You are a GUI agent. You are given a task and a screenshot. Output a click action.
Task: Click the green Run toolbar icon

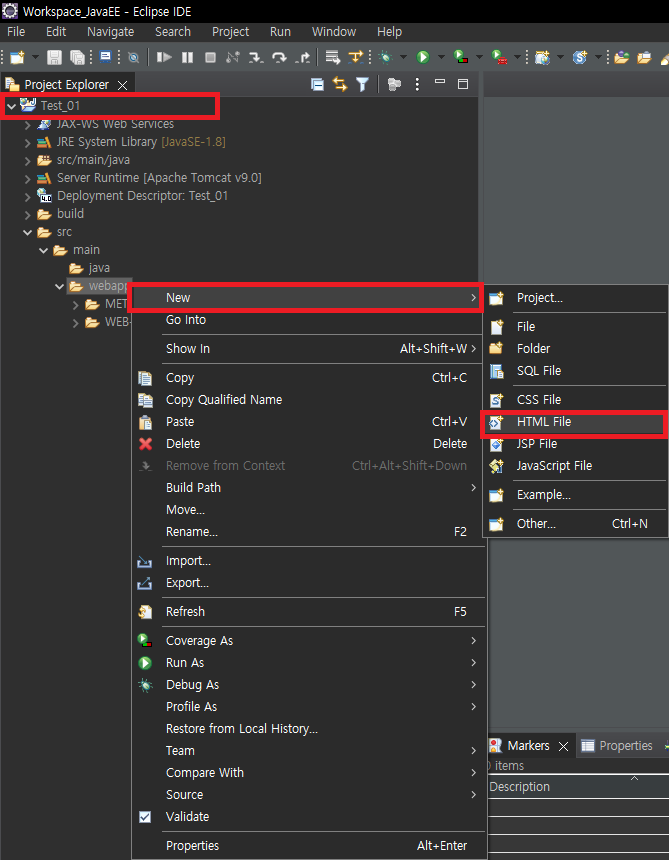(423, 57)
